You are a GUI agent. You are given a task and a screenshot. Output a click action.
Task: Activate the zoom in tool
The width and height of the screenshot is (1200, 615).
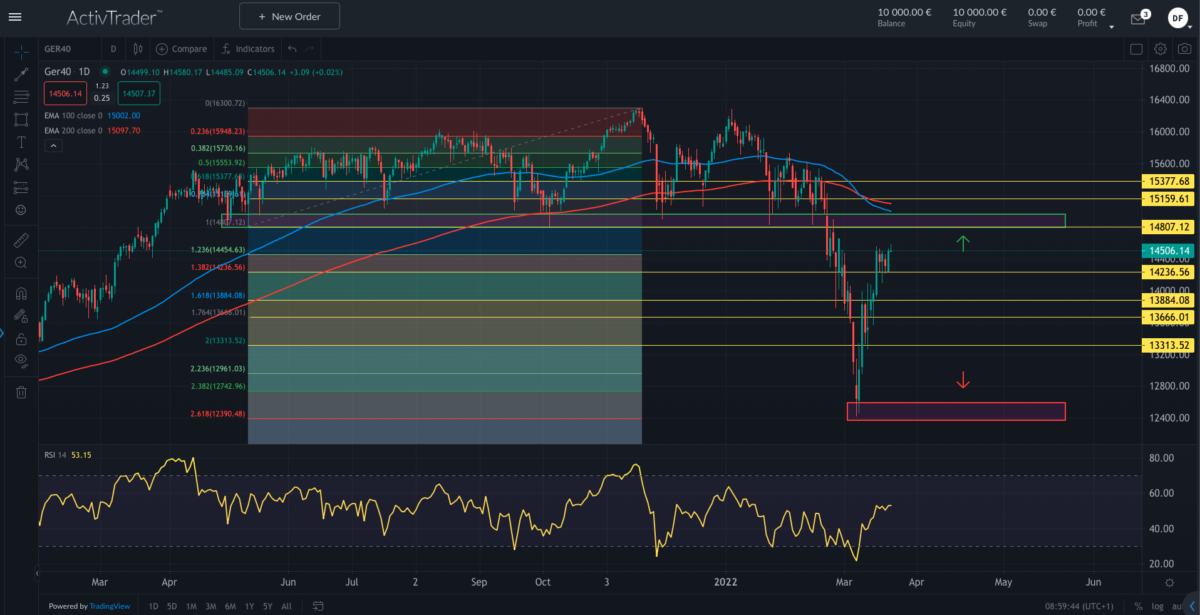(21, 263)
